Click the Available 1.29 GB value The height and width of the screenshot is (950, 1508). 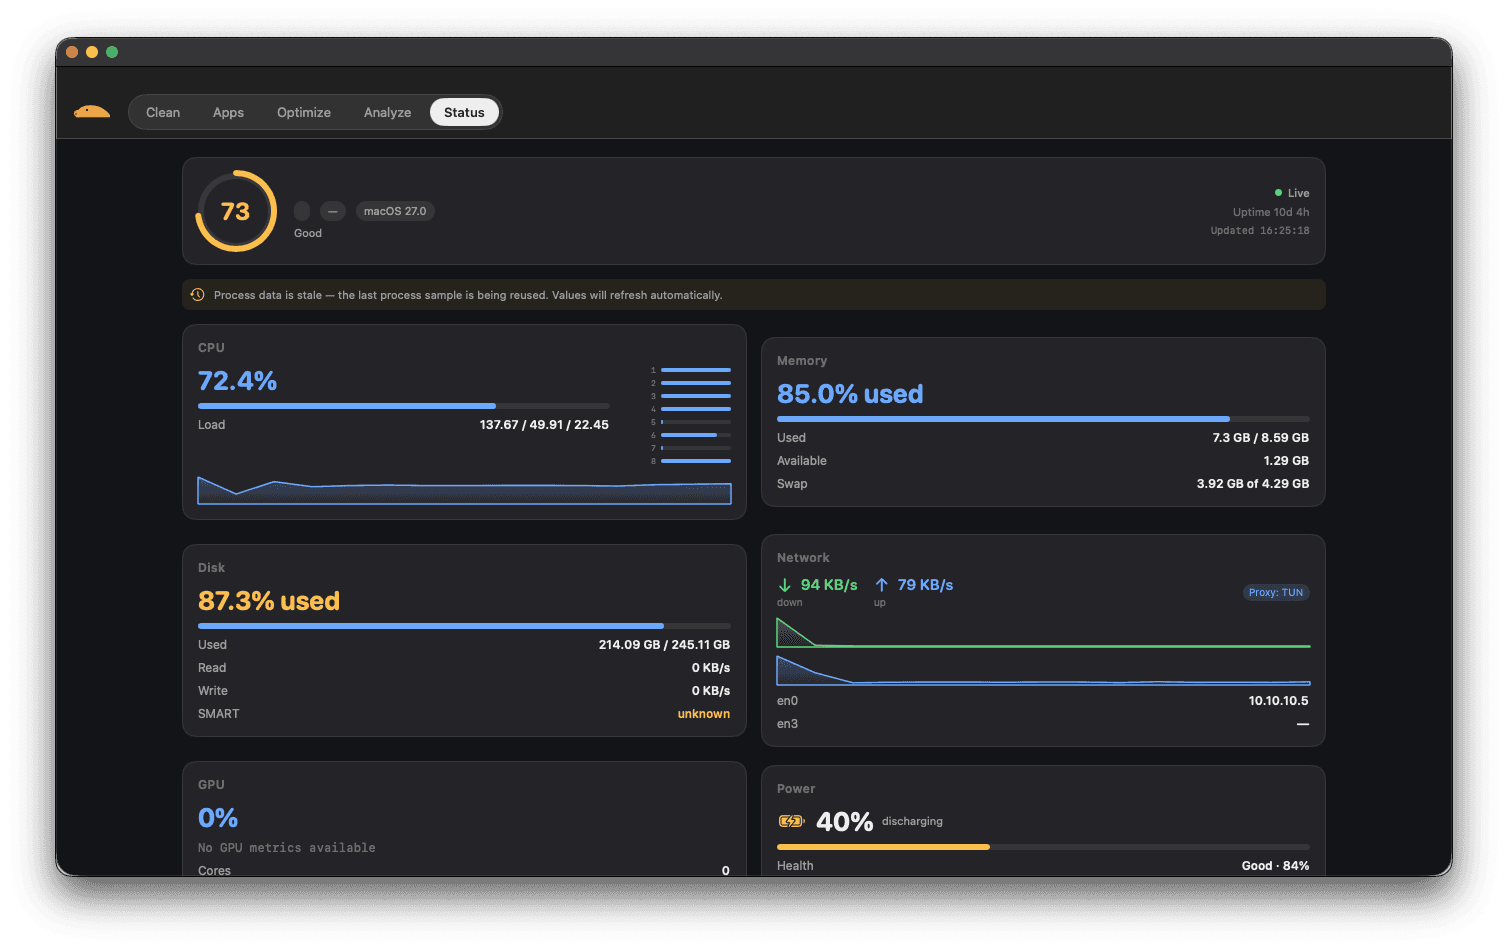[1286, 461]
